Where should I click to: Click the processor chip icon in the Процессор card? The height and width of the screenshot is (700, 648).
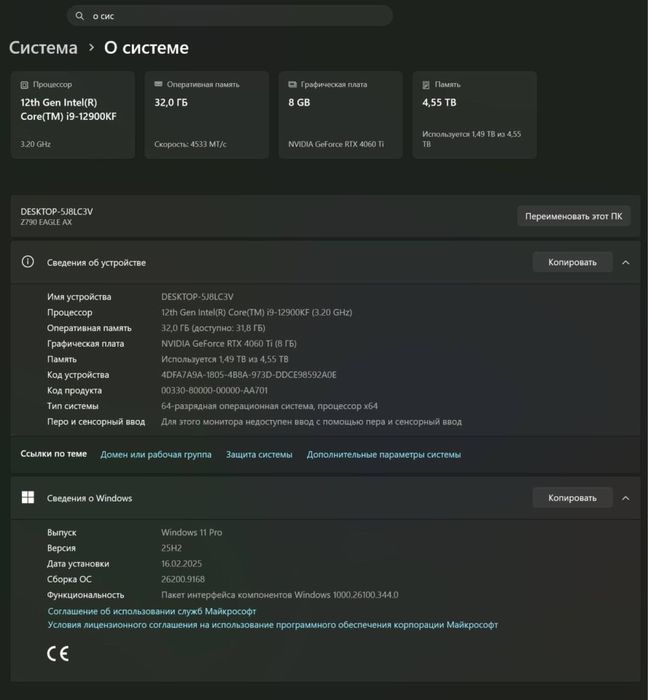pos(25,85)
